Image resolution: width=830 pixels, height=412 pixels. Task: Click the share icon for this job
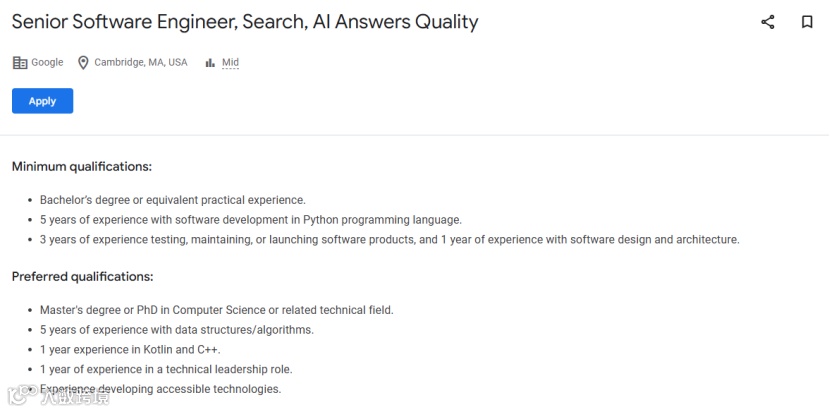[768, 22]
